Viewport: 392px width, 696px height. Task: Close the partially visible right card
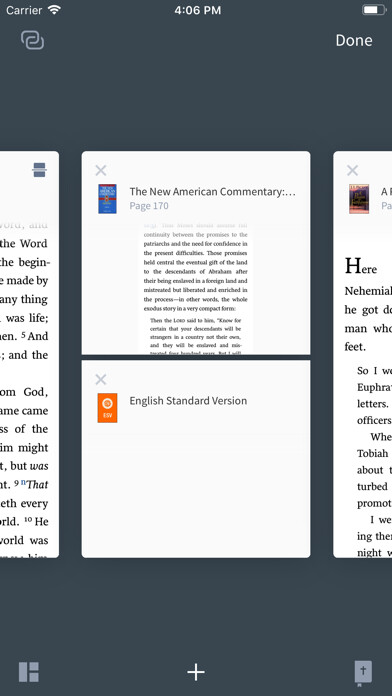(352, 170)
